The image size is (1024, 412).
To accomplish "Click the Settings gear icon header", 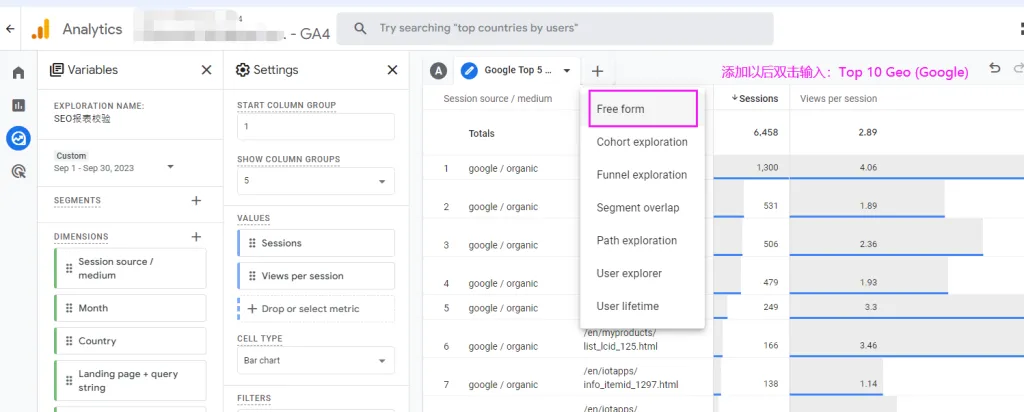I will (x=243, y=70).
